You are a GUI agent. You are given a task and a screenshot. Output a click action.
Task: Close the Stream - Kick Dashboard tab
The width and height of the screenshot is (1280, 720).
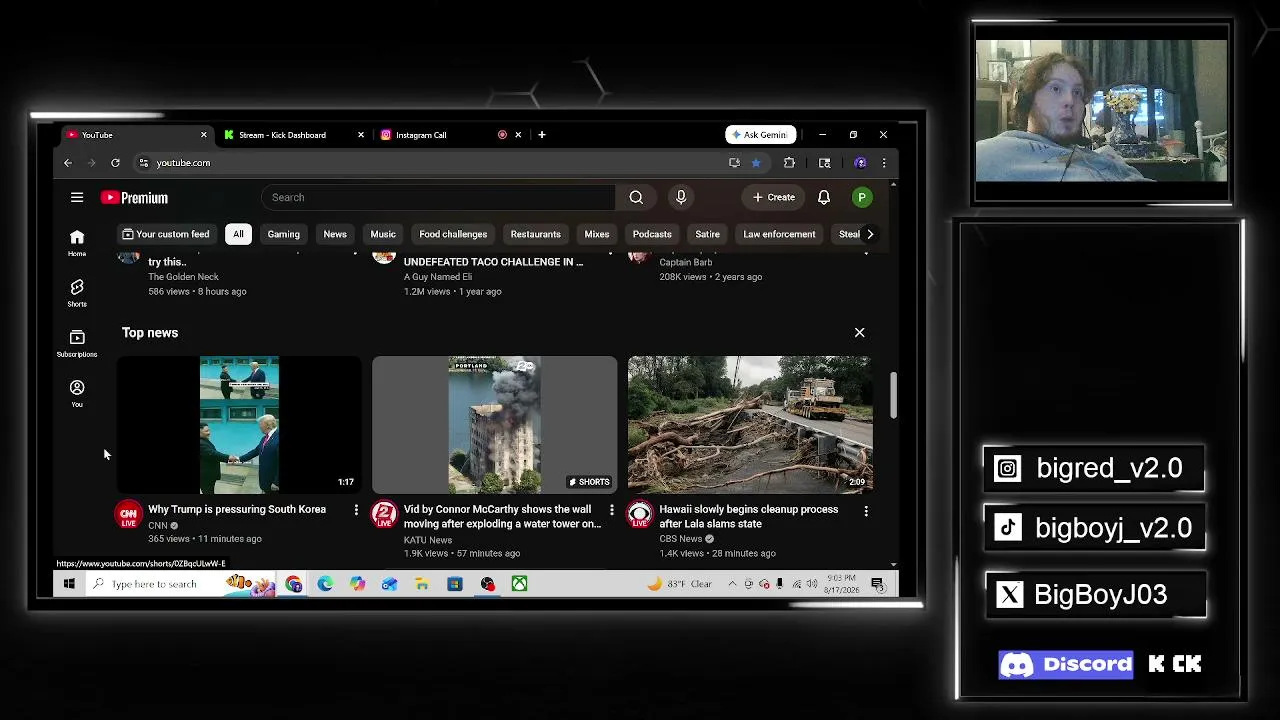[361, 135]
